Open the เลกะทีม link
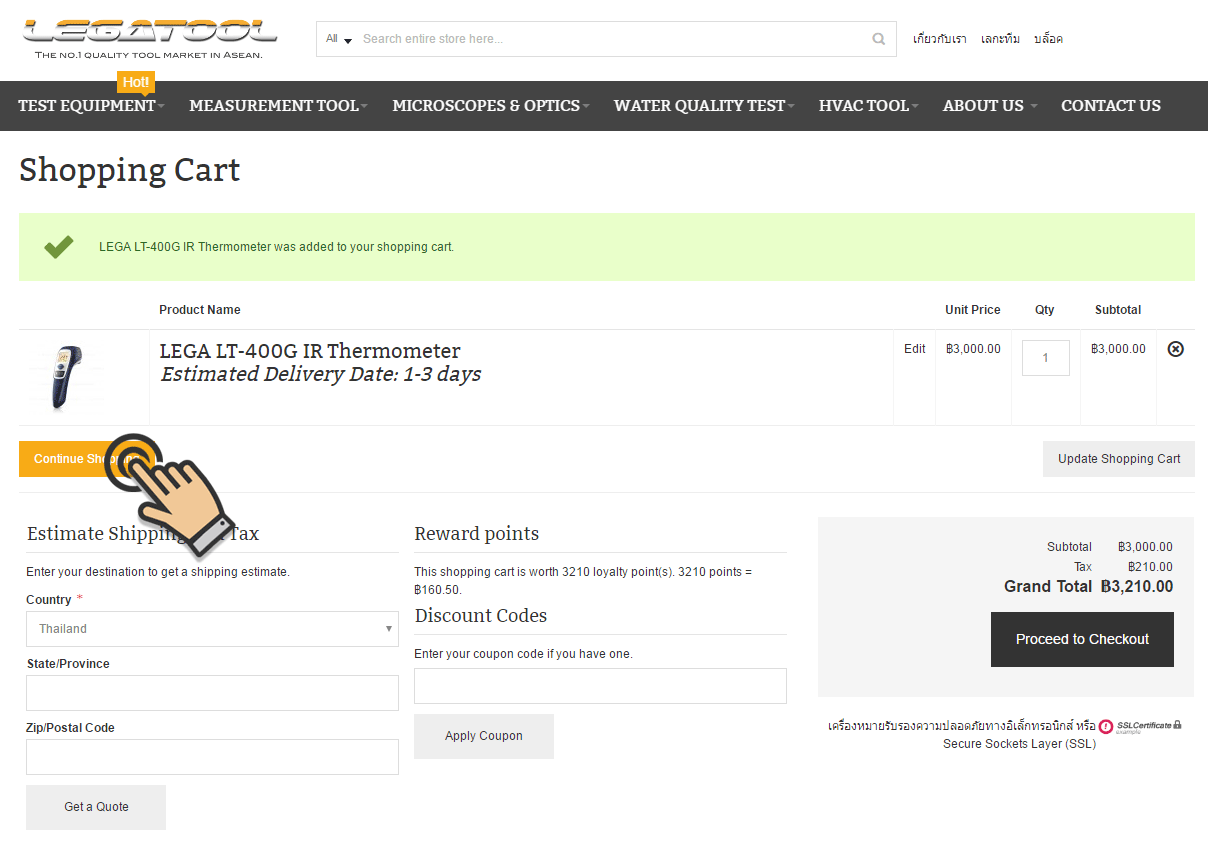1208x853 pixels. [x=1000, y=39]
